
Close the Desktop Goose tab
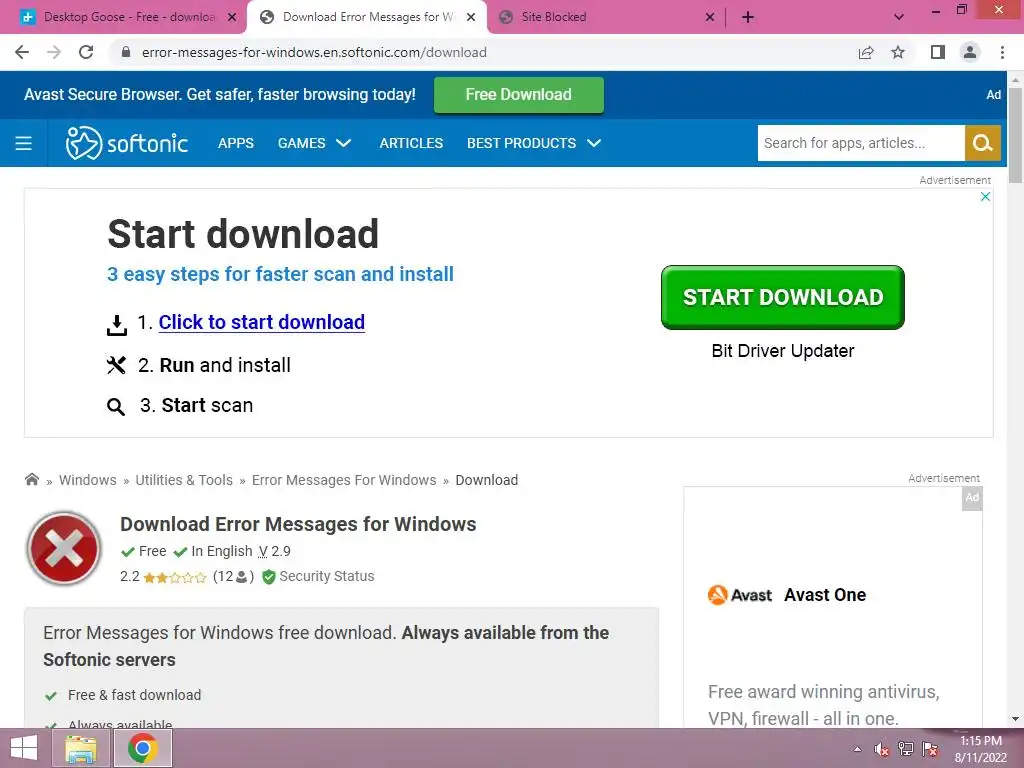click(232, 17)
